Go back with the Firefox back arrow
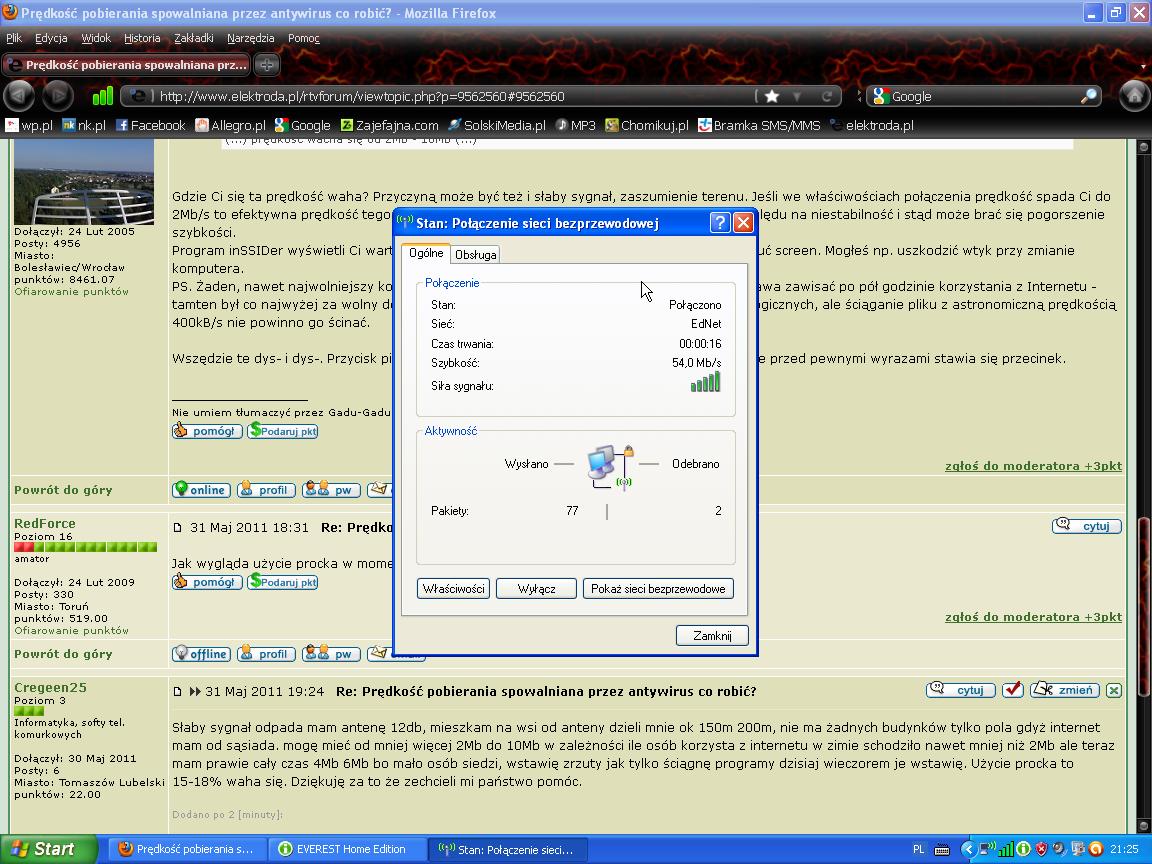 click(x=20, y=96)
